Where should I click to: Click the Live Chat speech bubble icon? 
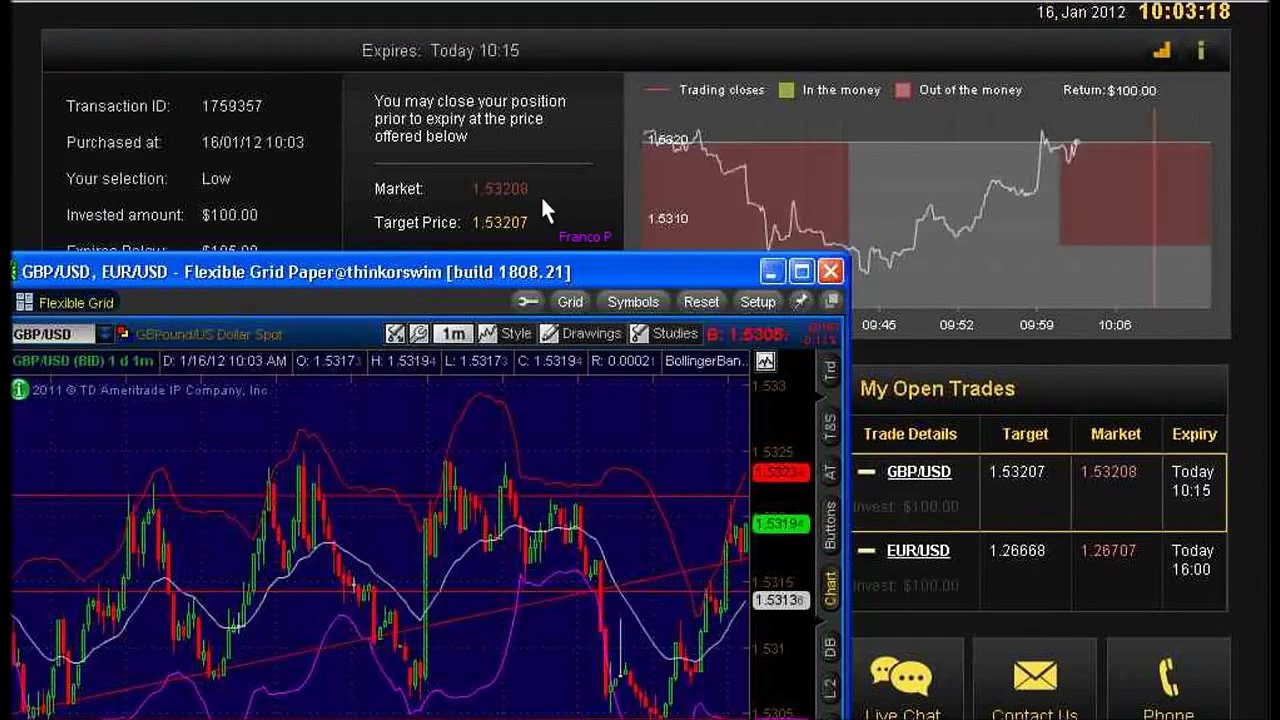[901, 676]
